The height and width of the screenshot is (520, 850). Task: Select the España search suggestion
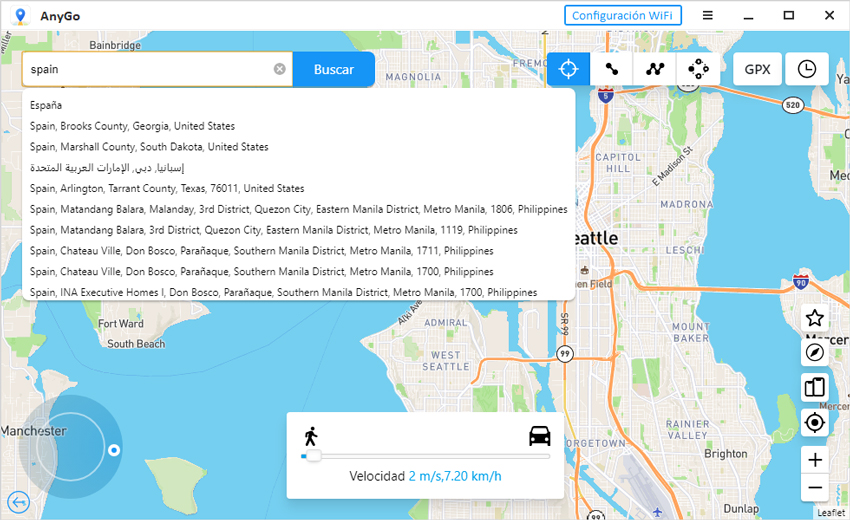click(46, 105)
